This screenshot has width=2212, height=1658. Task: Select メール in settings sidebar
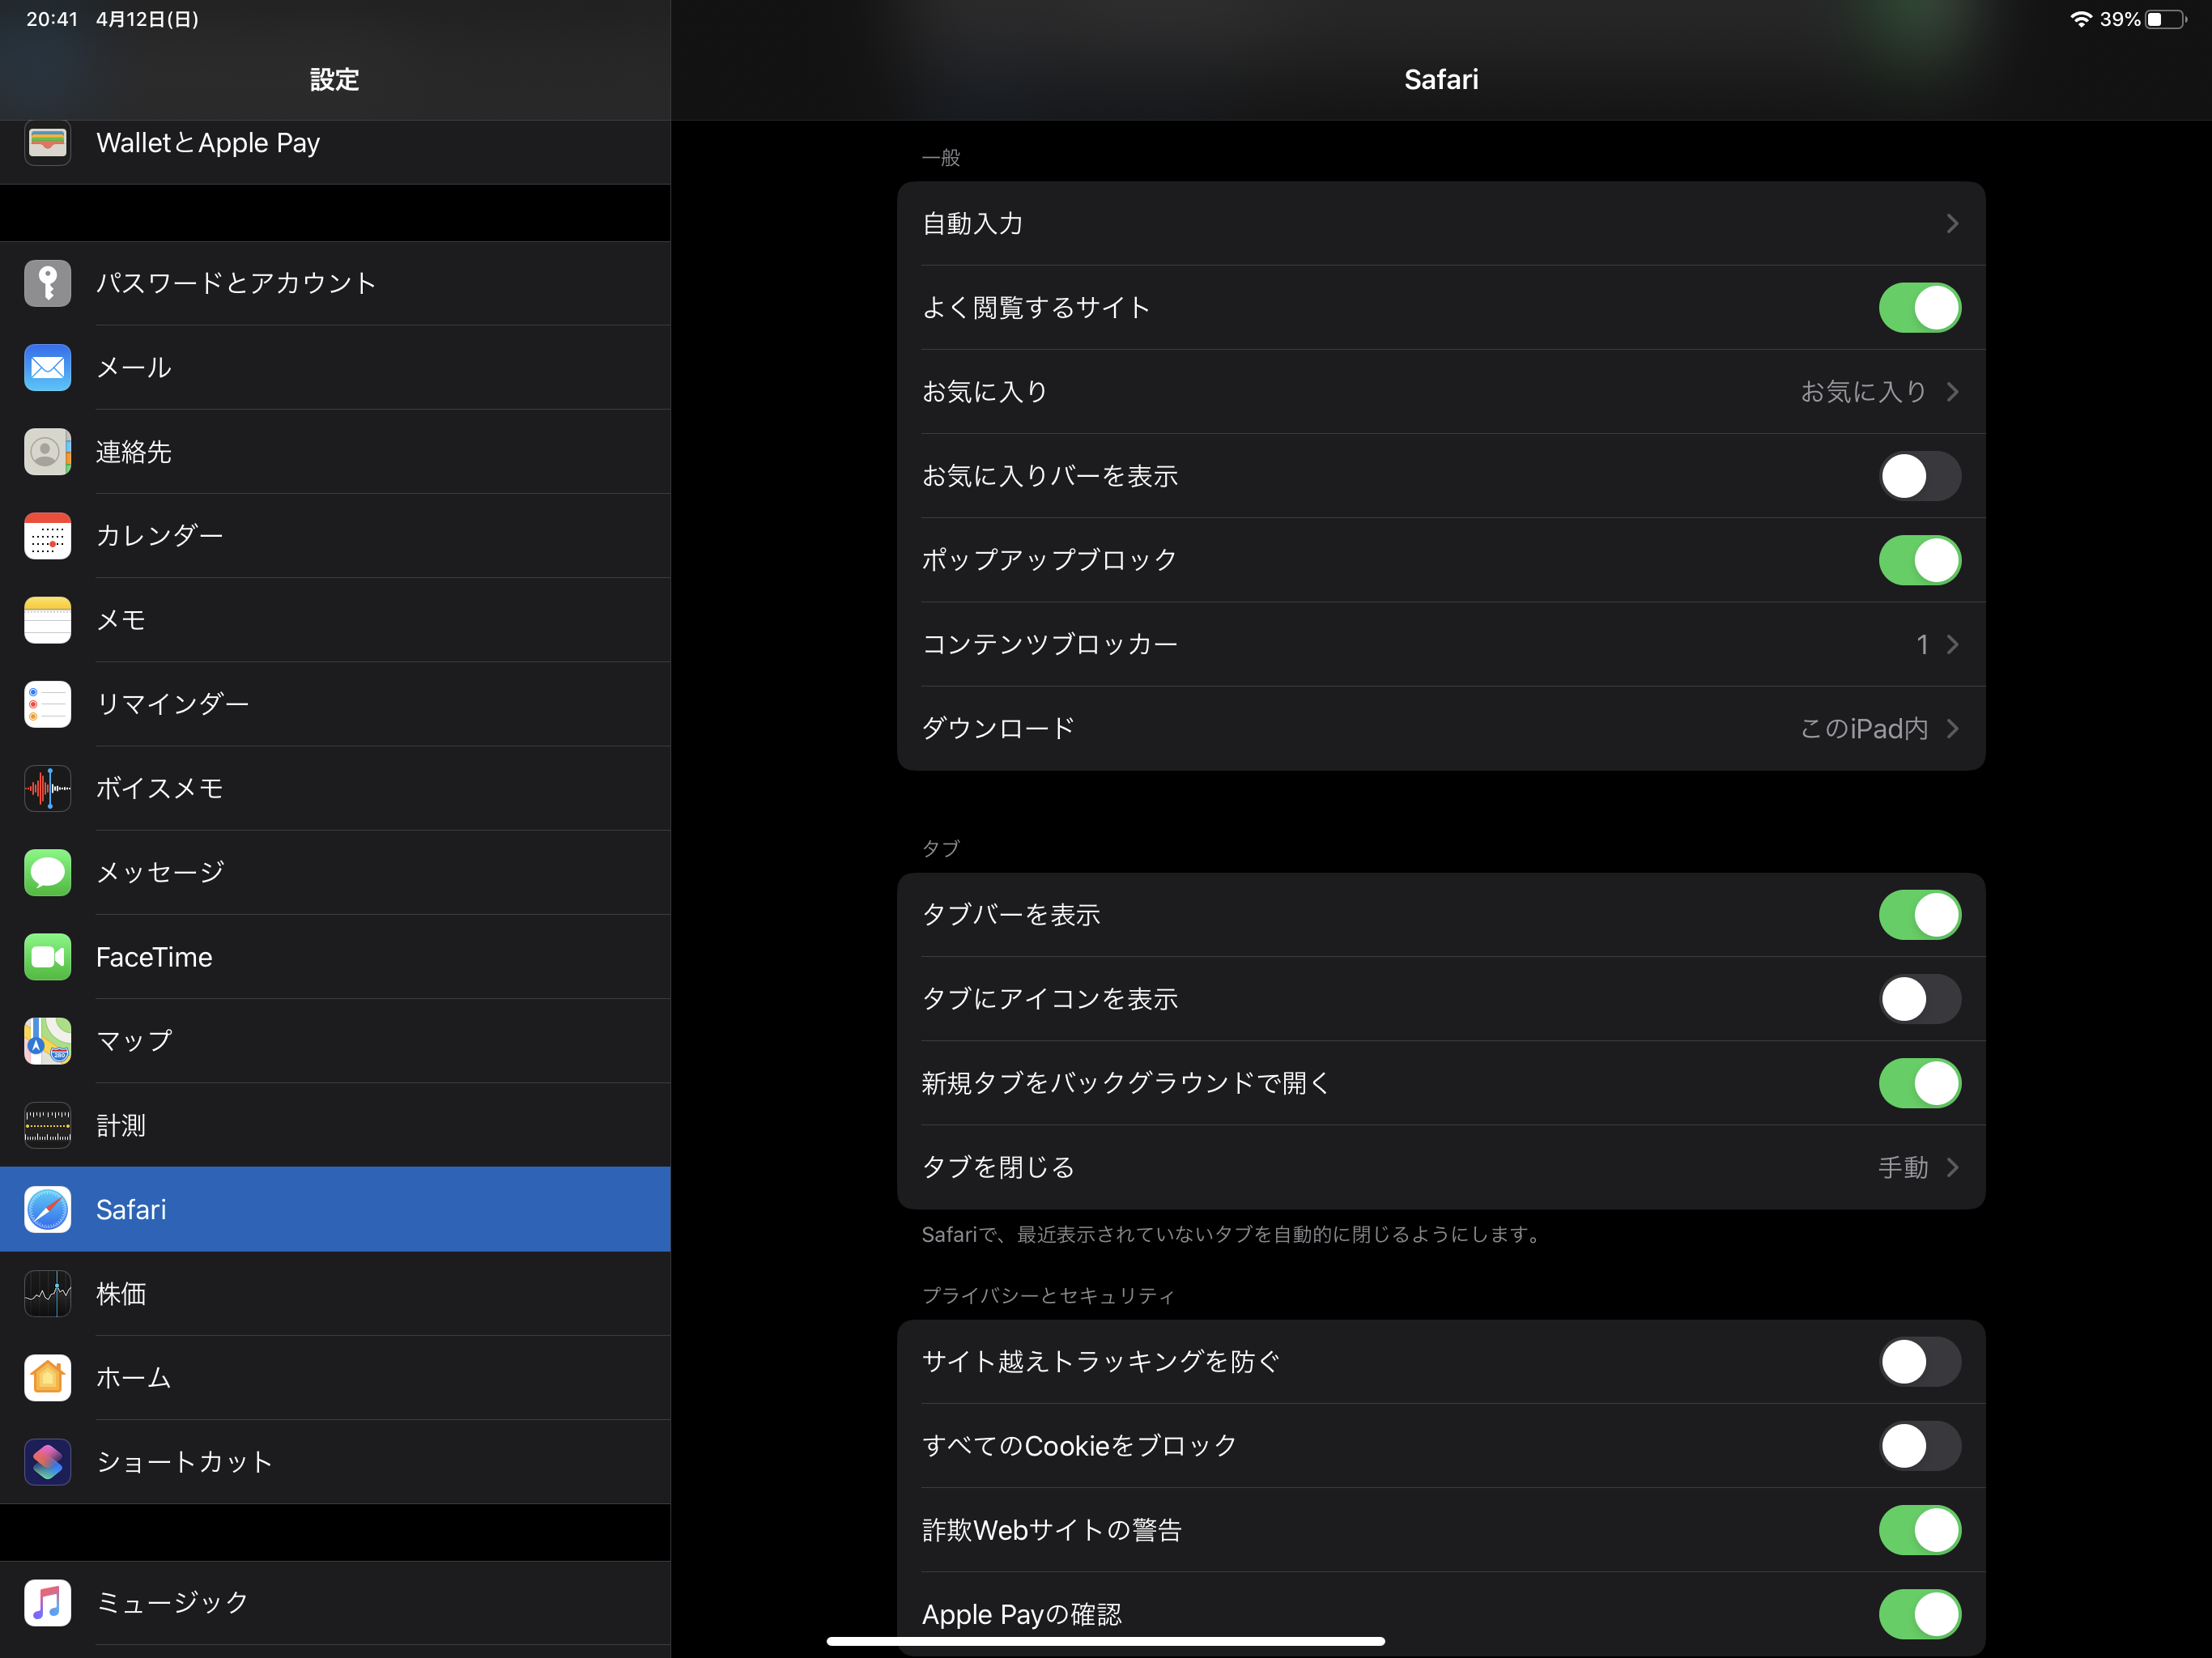coord(335,367)
